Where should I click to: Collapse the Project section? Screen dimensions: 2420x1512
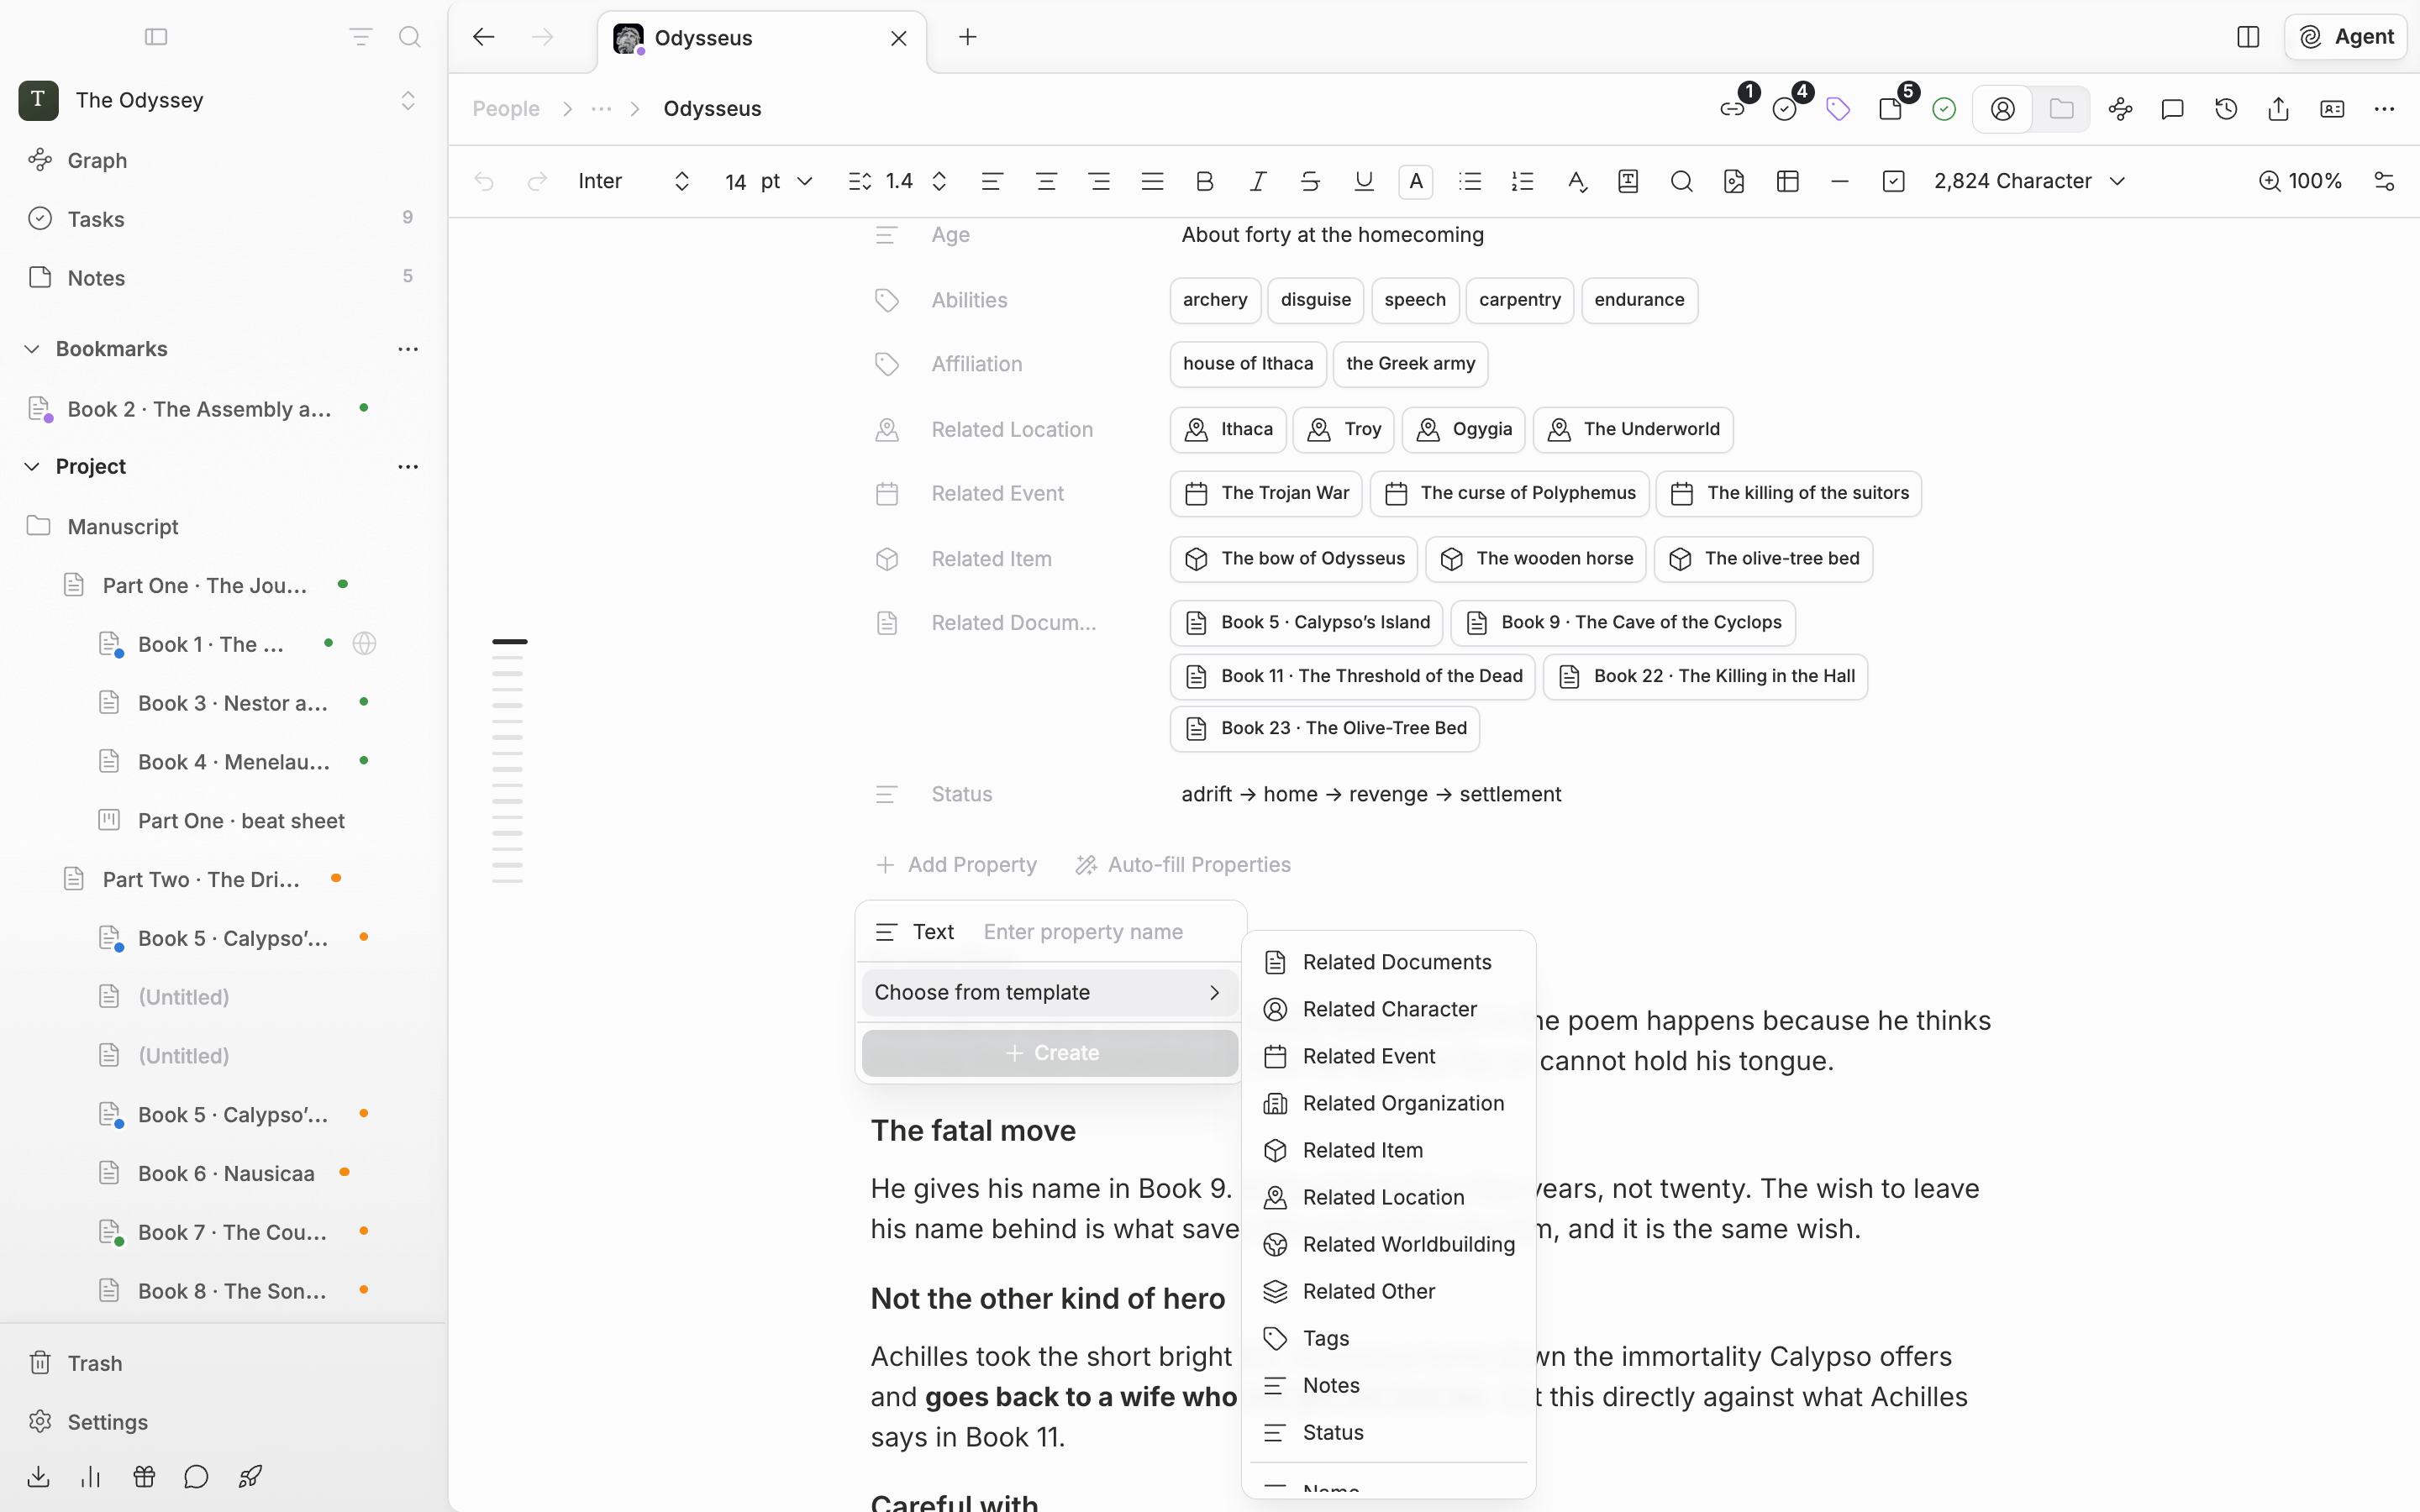32,467
